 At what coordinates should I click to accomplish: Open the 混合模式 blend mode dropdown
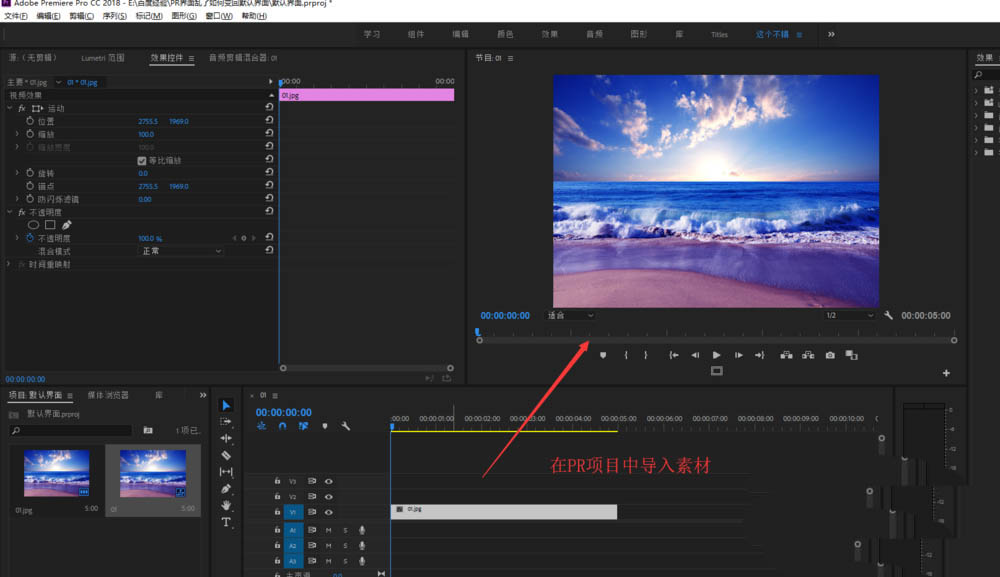pos(180,251)
